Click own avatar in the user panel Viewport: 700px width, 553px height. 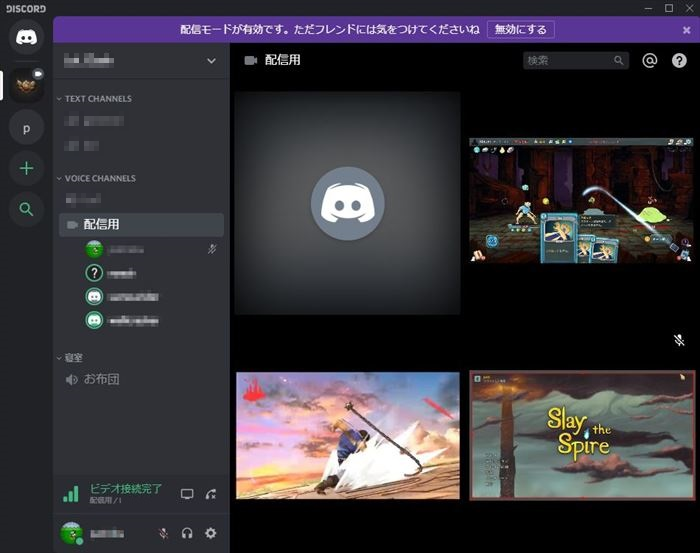click(x=71, y=533)
